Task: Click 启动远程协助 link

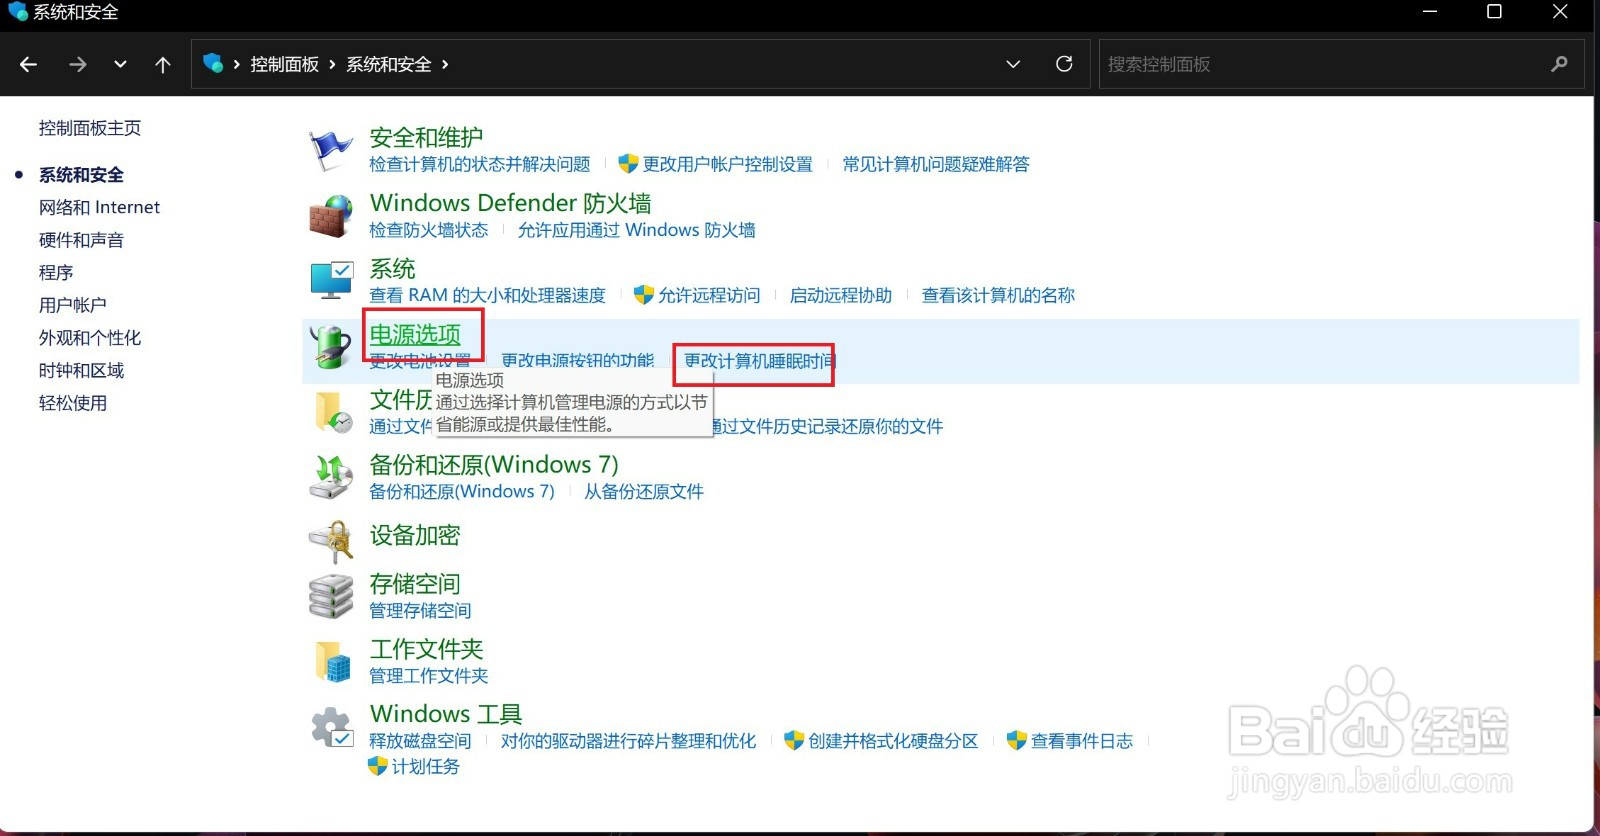Action: point(841,295)
